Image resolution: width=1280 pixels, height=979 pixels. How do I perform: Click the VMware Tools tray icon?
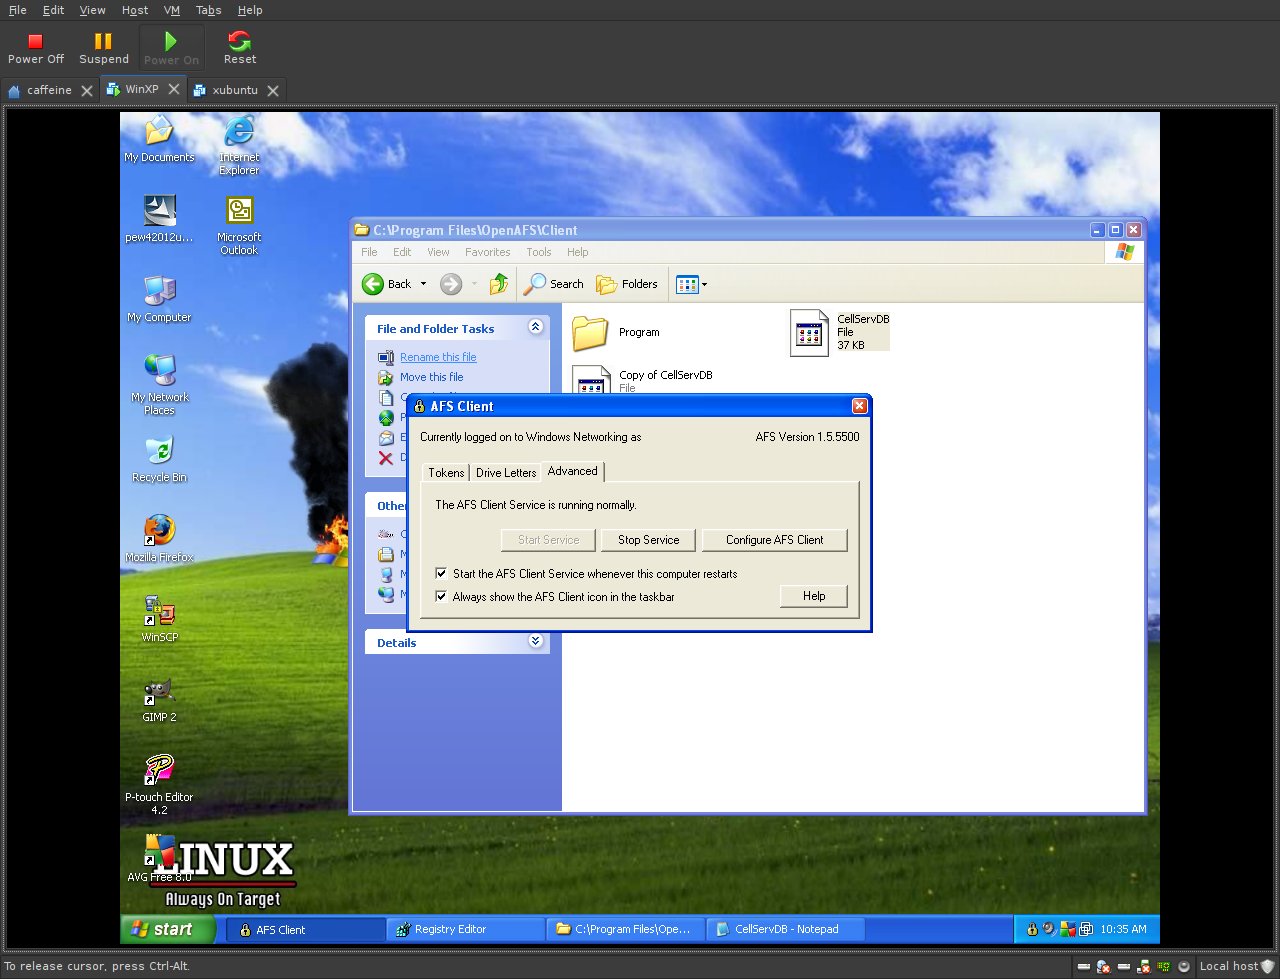1085,929
